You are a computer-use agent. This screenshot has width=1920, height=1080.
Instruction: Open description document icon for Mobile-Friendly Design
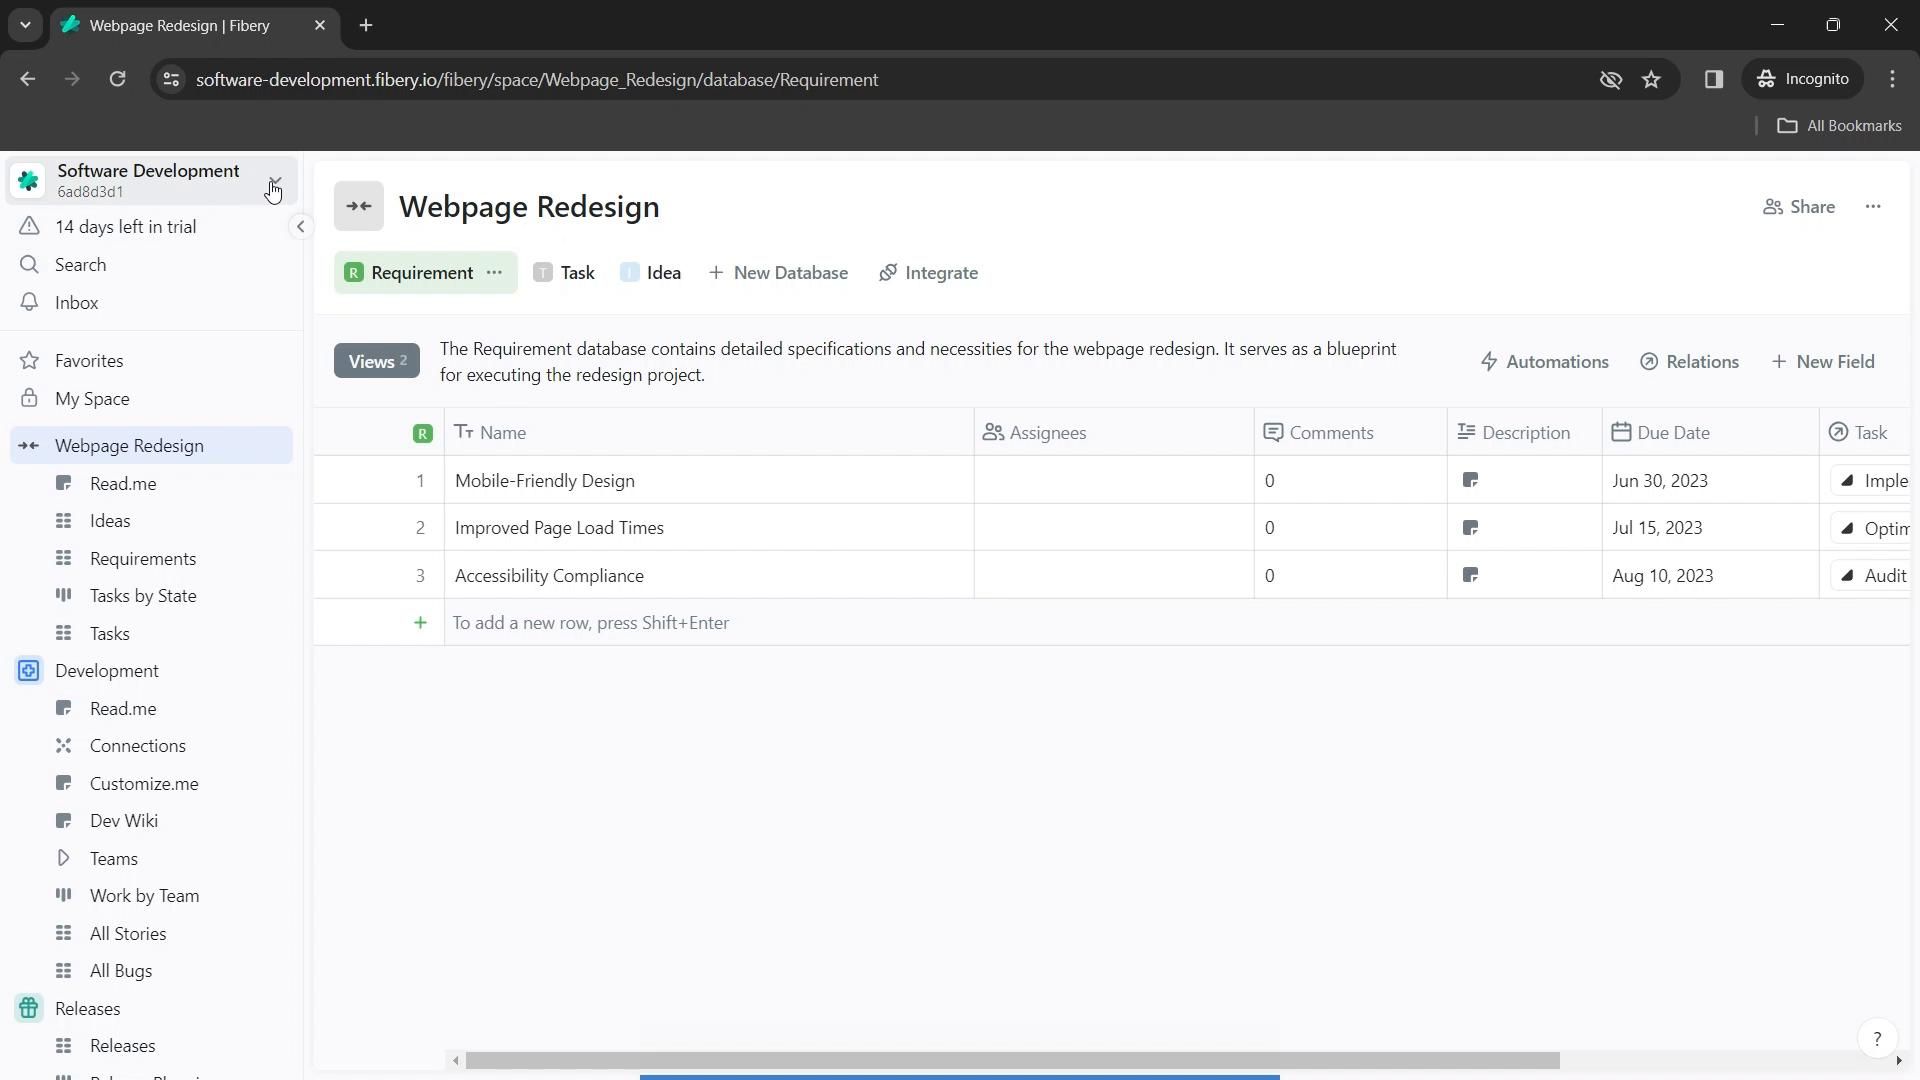(1470, 481)
